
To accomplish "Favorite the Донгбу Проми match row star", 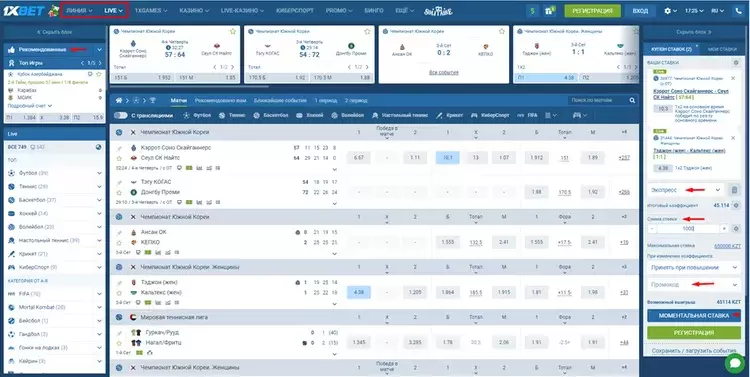I will (x=120, y=192).
